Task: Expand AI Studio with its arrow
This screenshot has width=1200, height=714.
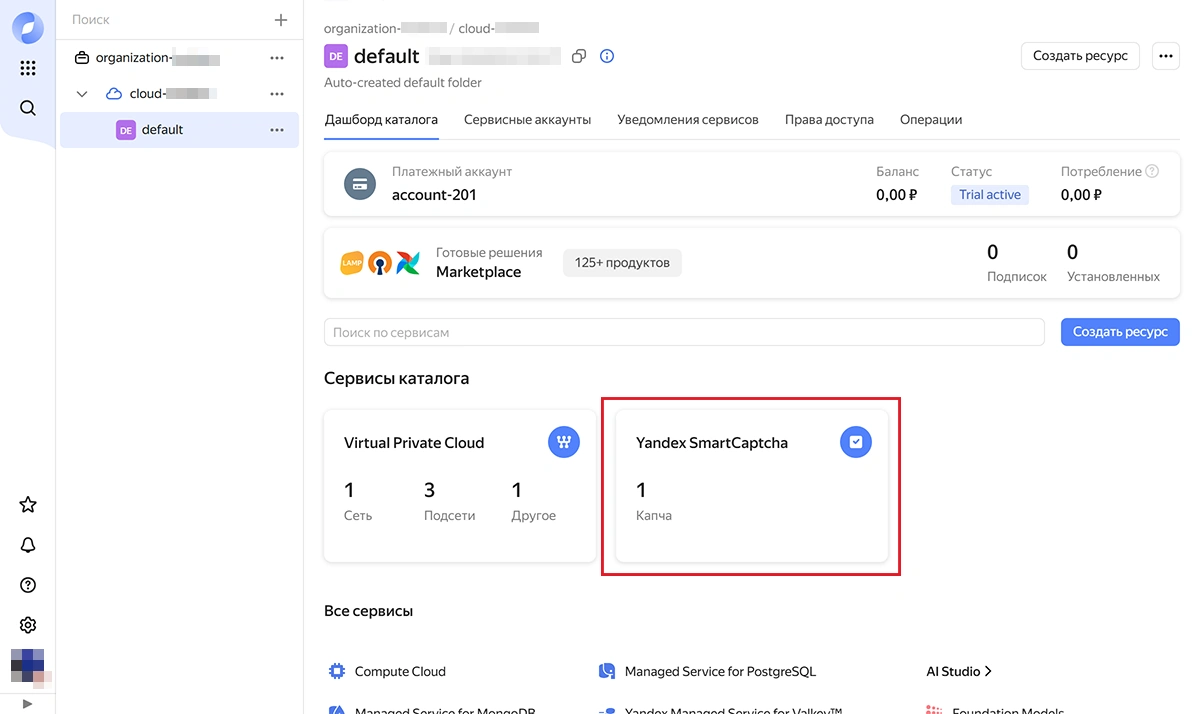Action: click(988, 671)
